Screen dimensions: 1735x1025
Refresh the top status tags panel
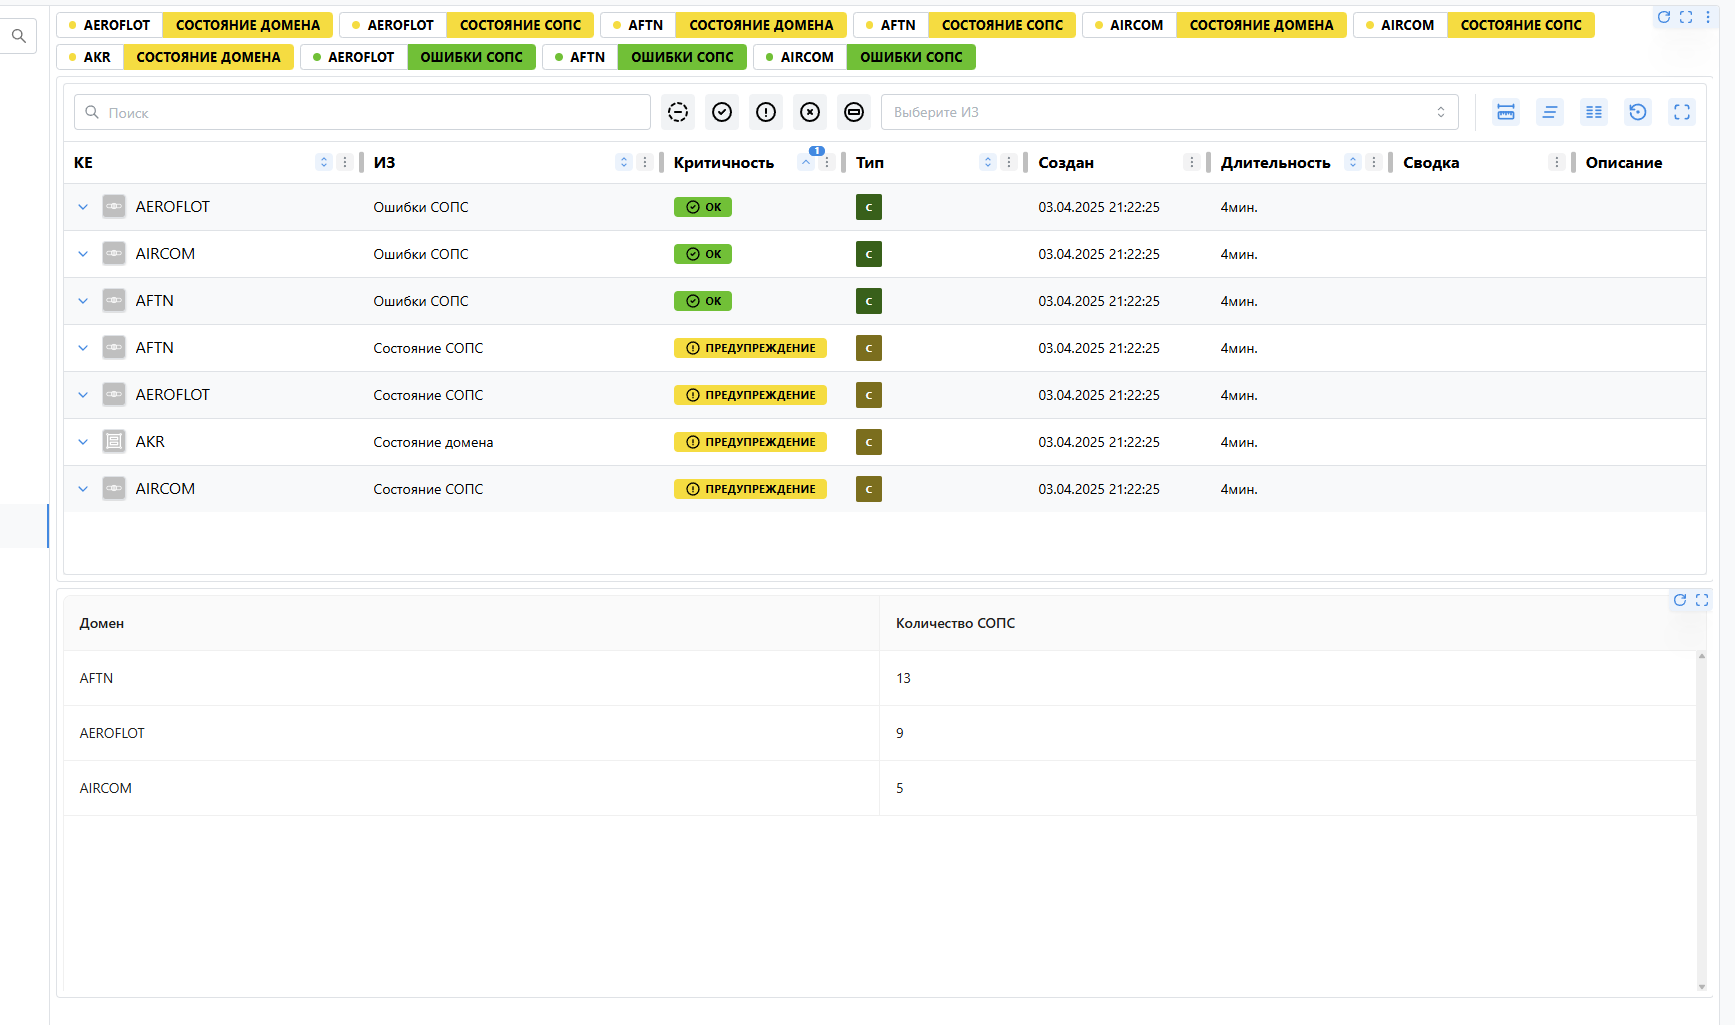coord(1664,17)
